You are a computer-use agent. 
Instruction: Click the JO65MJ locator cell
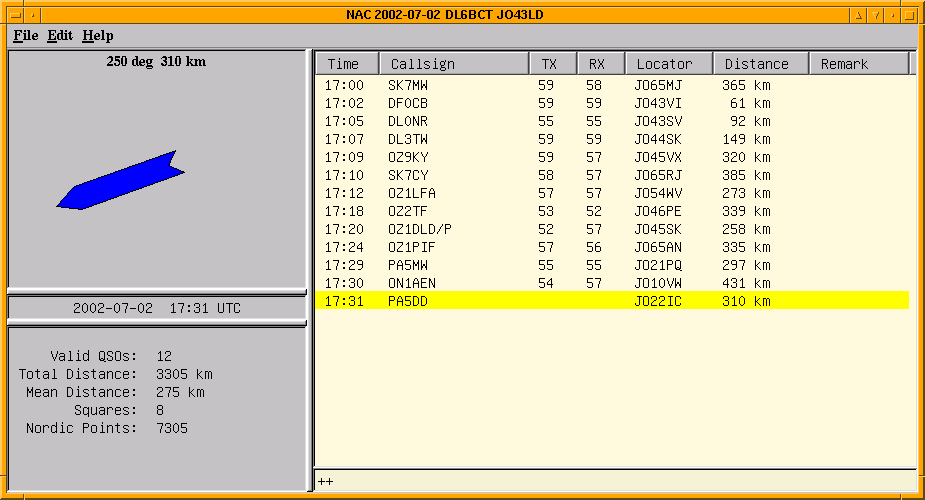coord(658,85)
